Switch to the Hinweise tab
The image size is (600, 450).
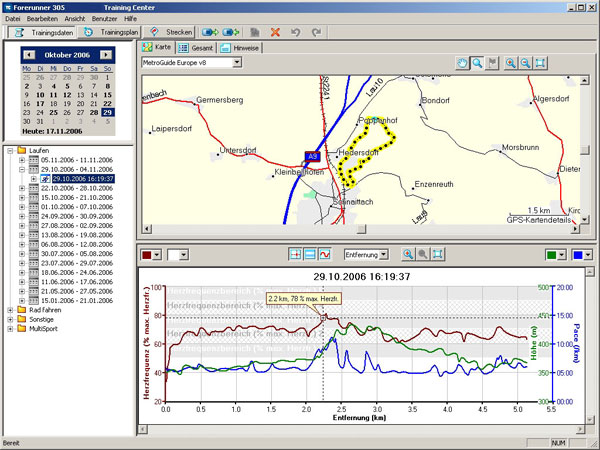(x=240, y=48)
